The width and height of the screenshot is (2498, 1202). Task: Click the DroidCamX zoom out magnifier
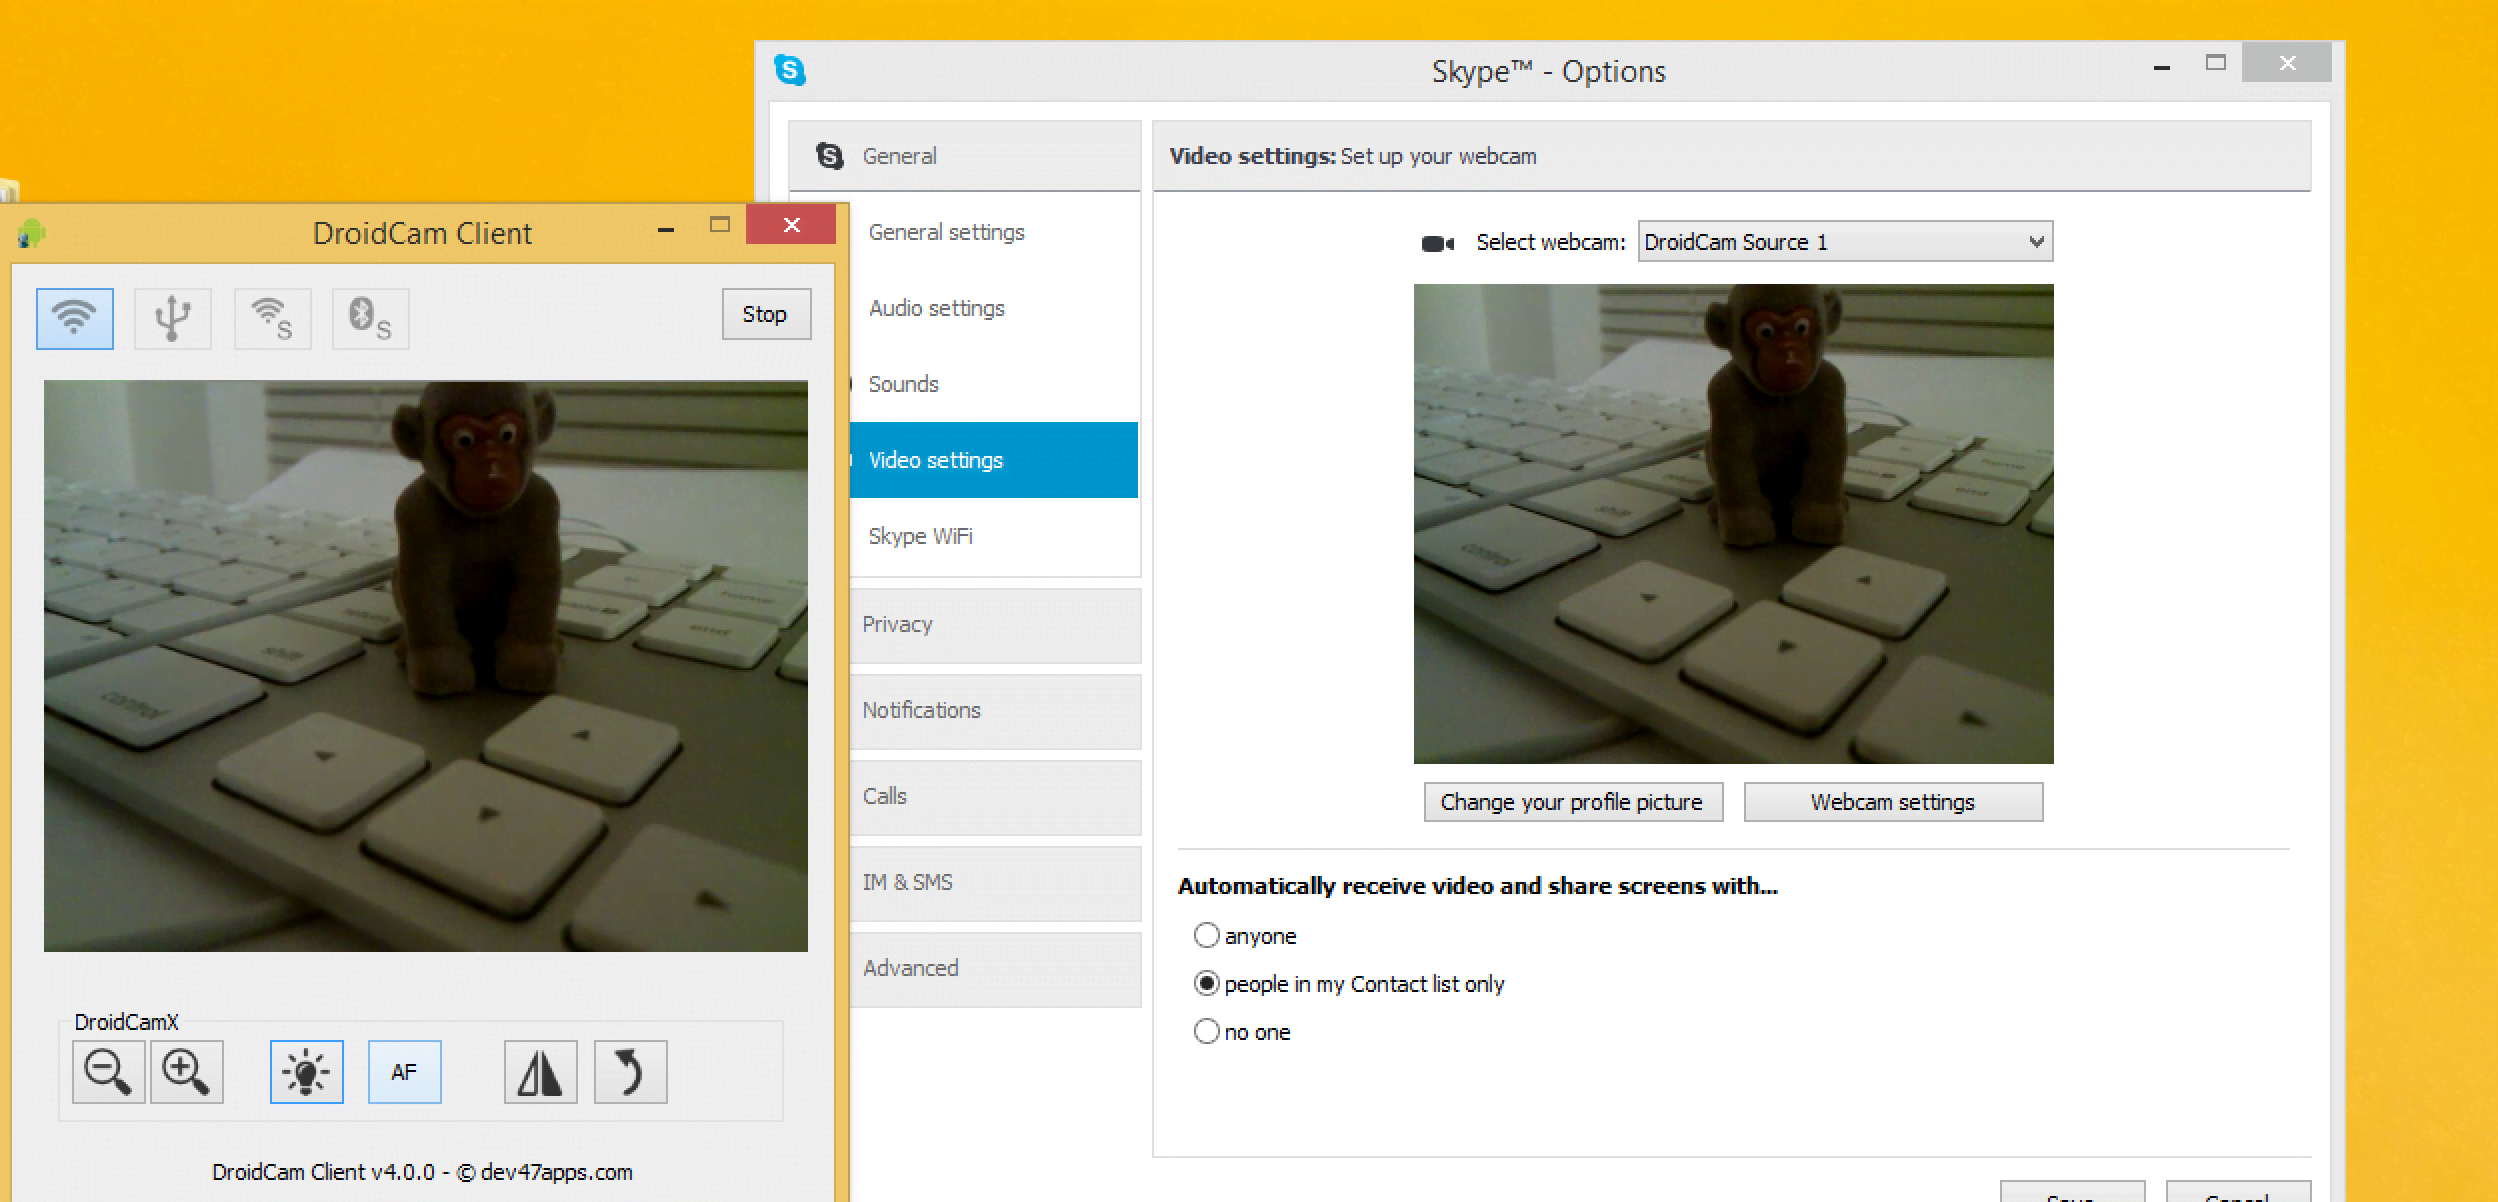108,1072
